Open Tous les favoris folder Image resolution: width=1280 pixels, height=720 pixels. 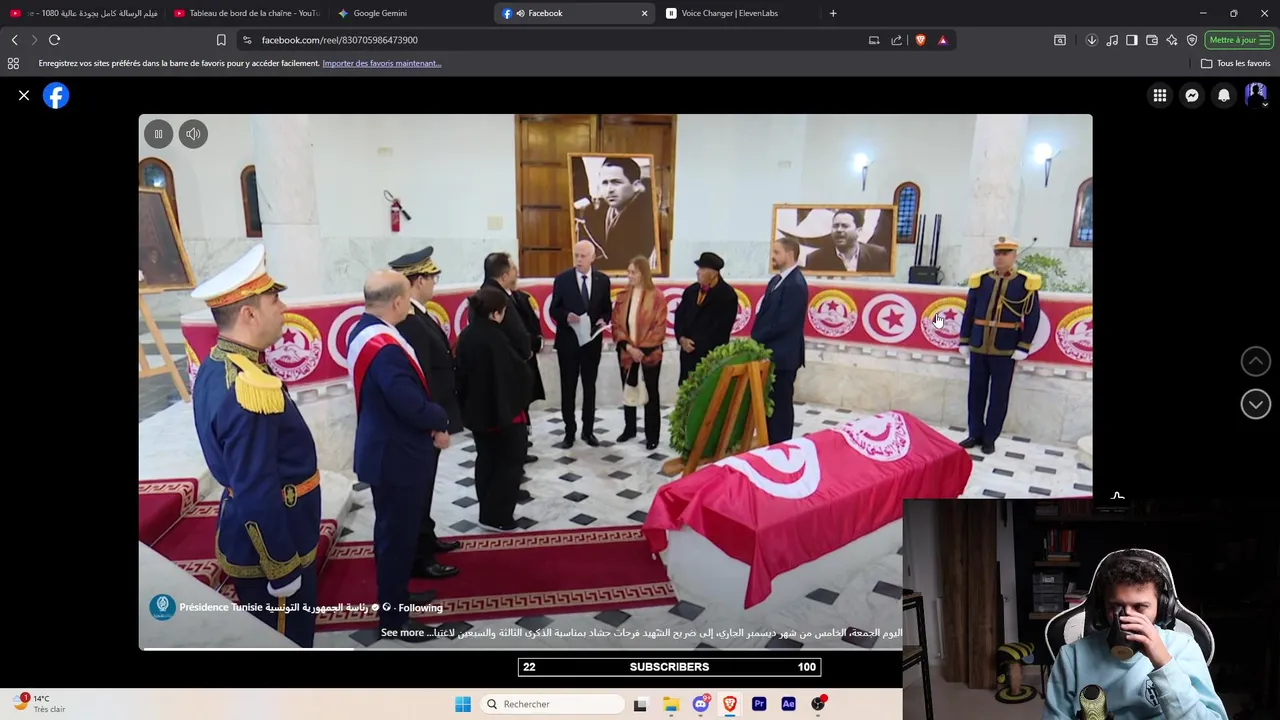click(x=1236, y=63)
